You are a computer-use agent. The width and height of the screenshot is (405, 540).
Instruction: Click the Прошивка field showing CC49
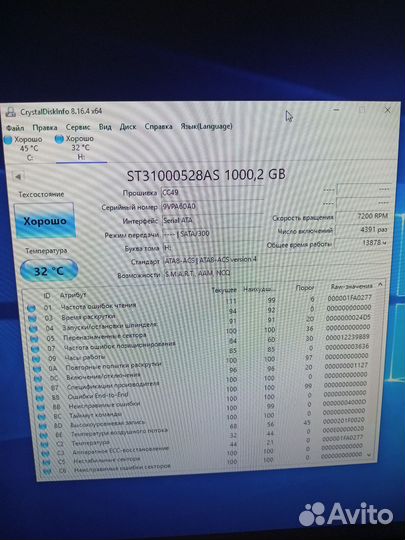[x=212, y=192]
